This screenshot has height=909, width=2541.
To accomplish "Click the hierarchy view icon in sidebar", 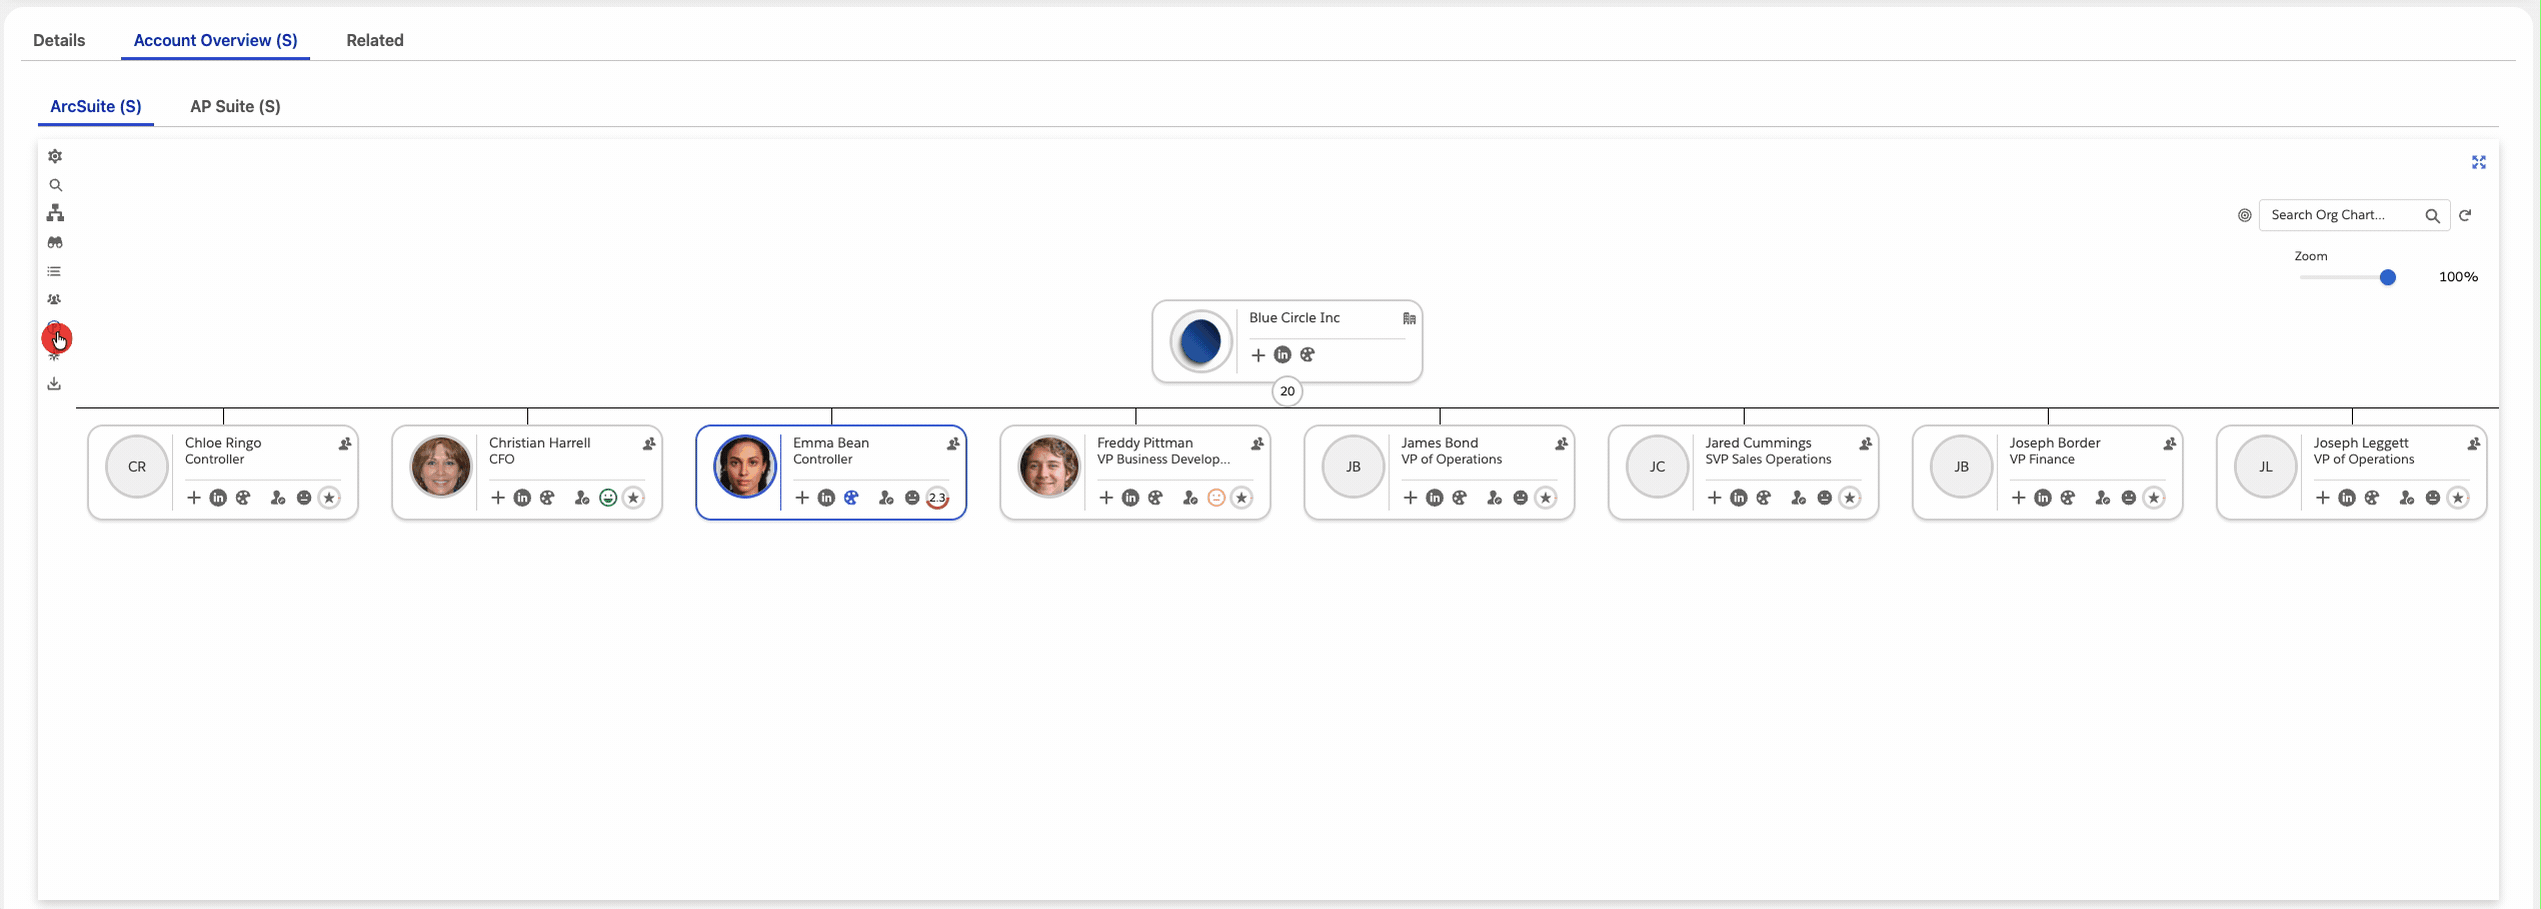I will (x=55, y=213).
